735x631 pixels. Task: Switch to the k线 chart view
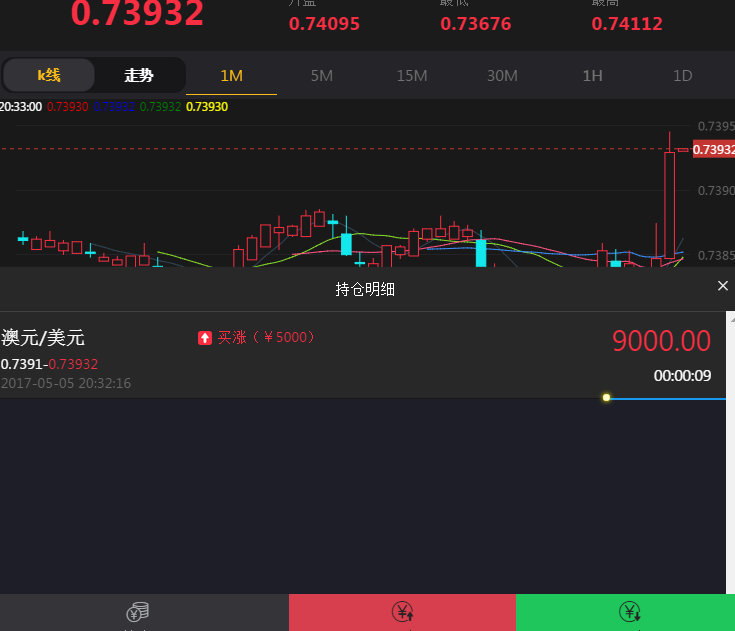click(x=49, y=75)
